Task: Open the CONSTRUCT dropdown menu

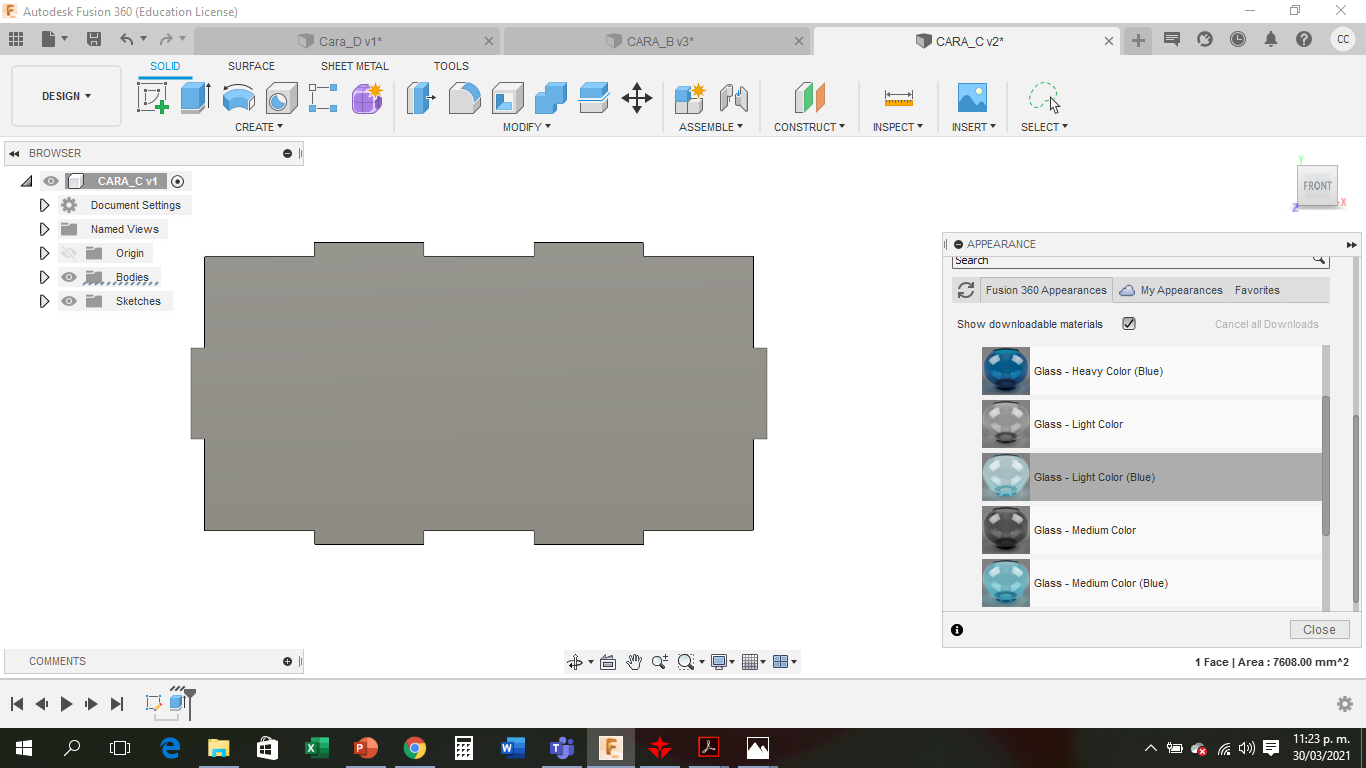Action: (809, 127)
